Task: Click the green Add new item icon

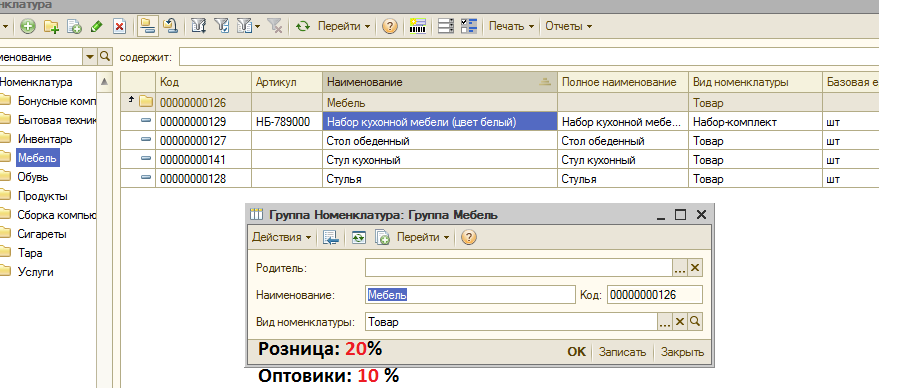Action: point(27,26)
